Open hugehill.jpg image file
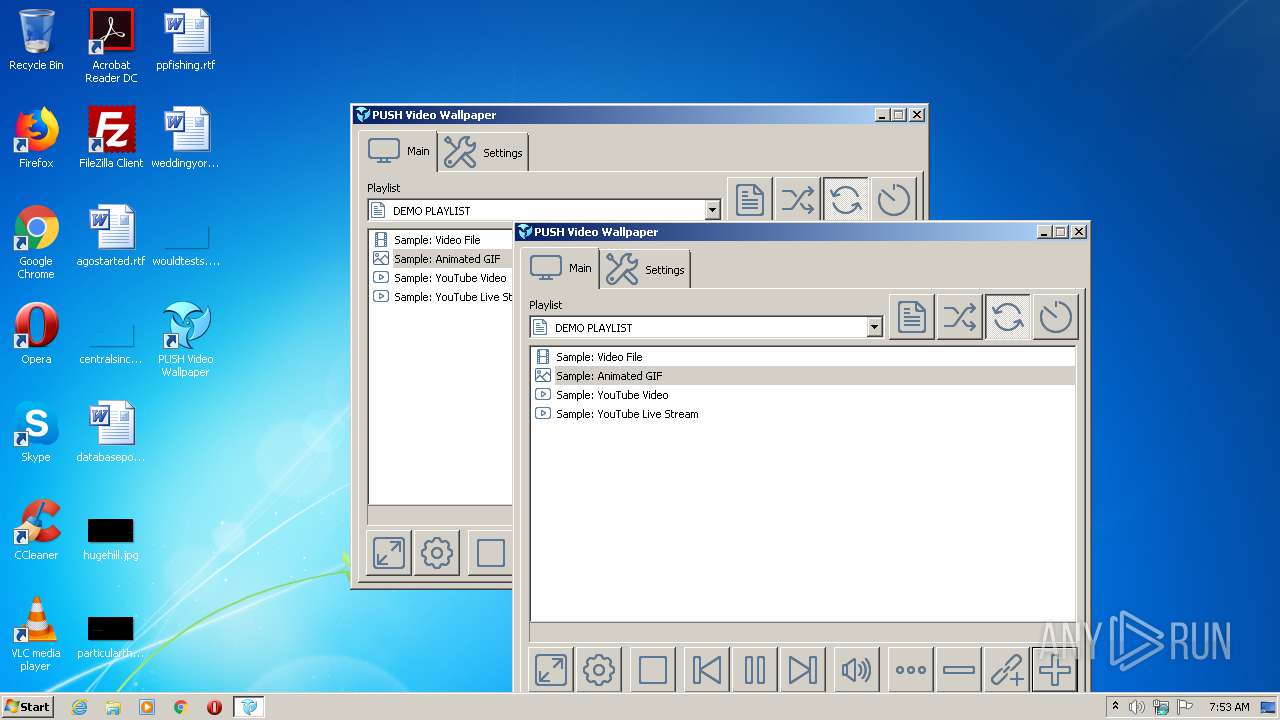This screenshot has width=1280, height=720. click(111, 537)
